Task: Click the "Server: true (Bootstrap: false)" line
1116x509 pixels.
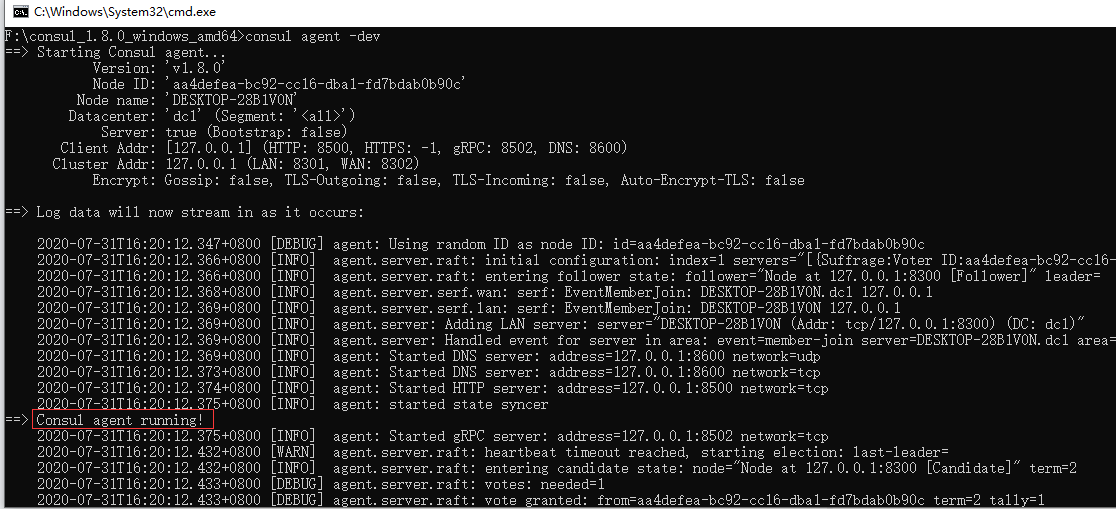Action: point(224,132)
